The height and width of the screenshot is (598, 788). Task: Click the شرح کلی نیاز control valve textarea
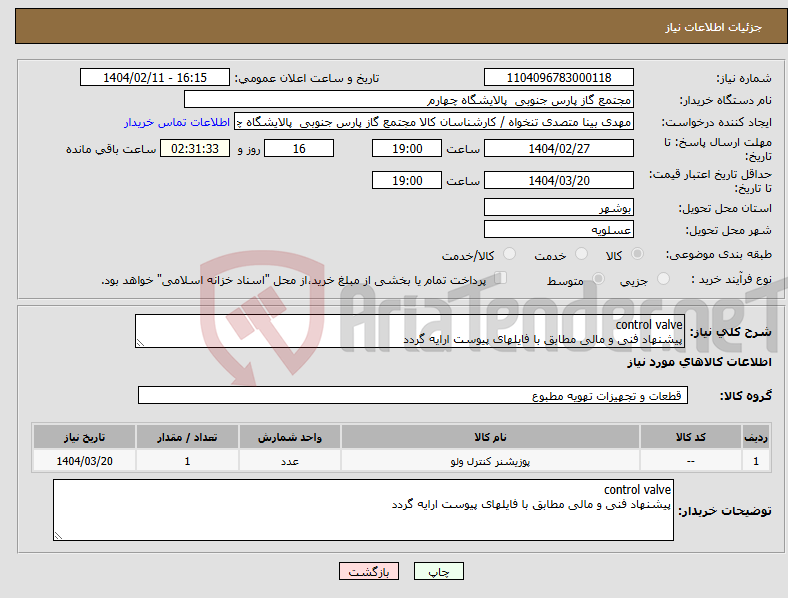coord(410,331)
